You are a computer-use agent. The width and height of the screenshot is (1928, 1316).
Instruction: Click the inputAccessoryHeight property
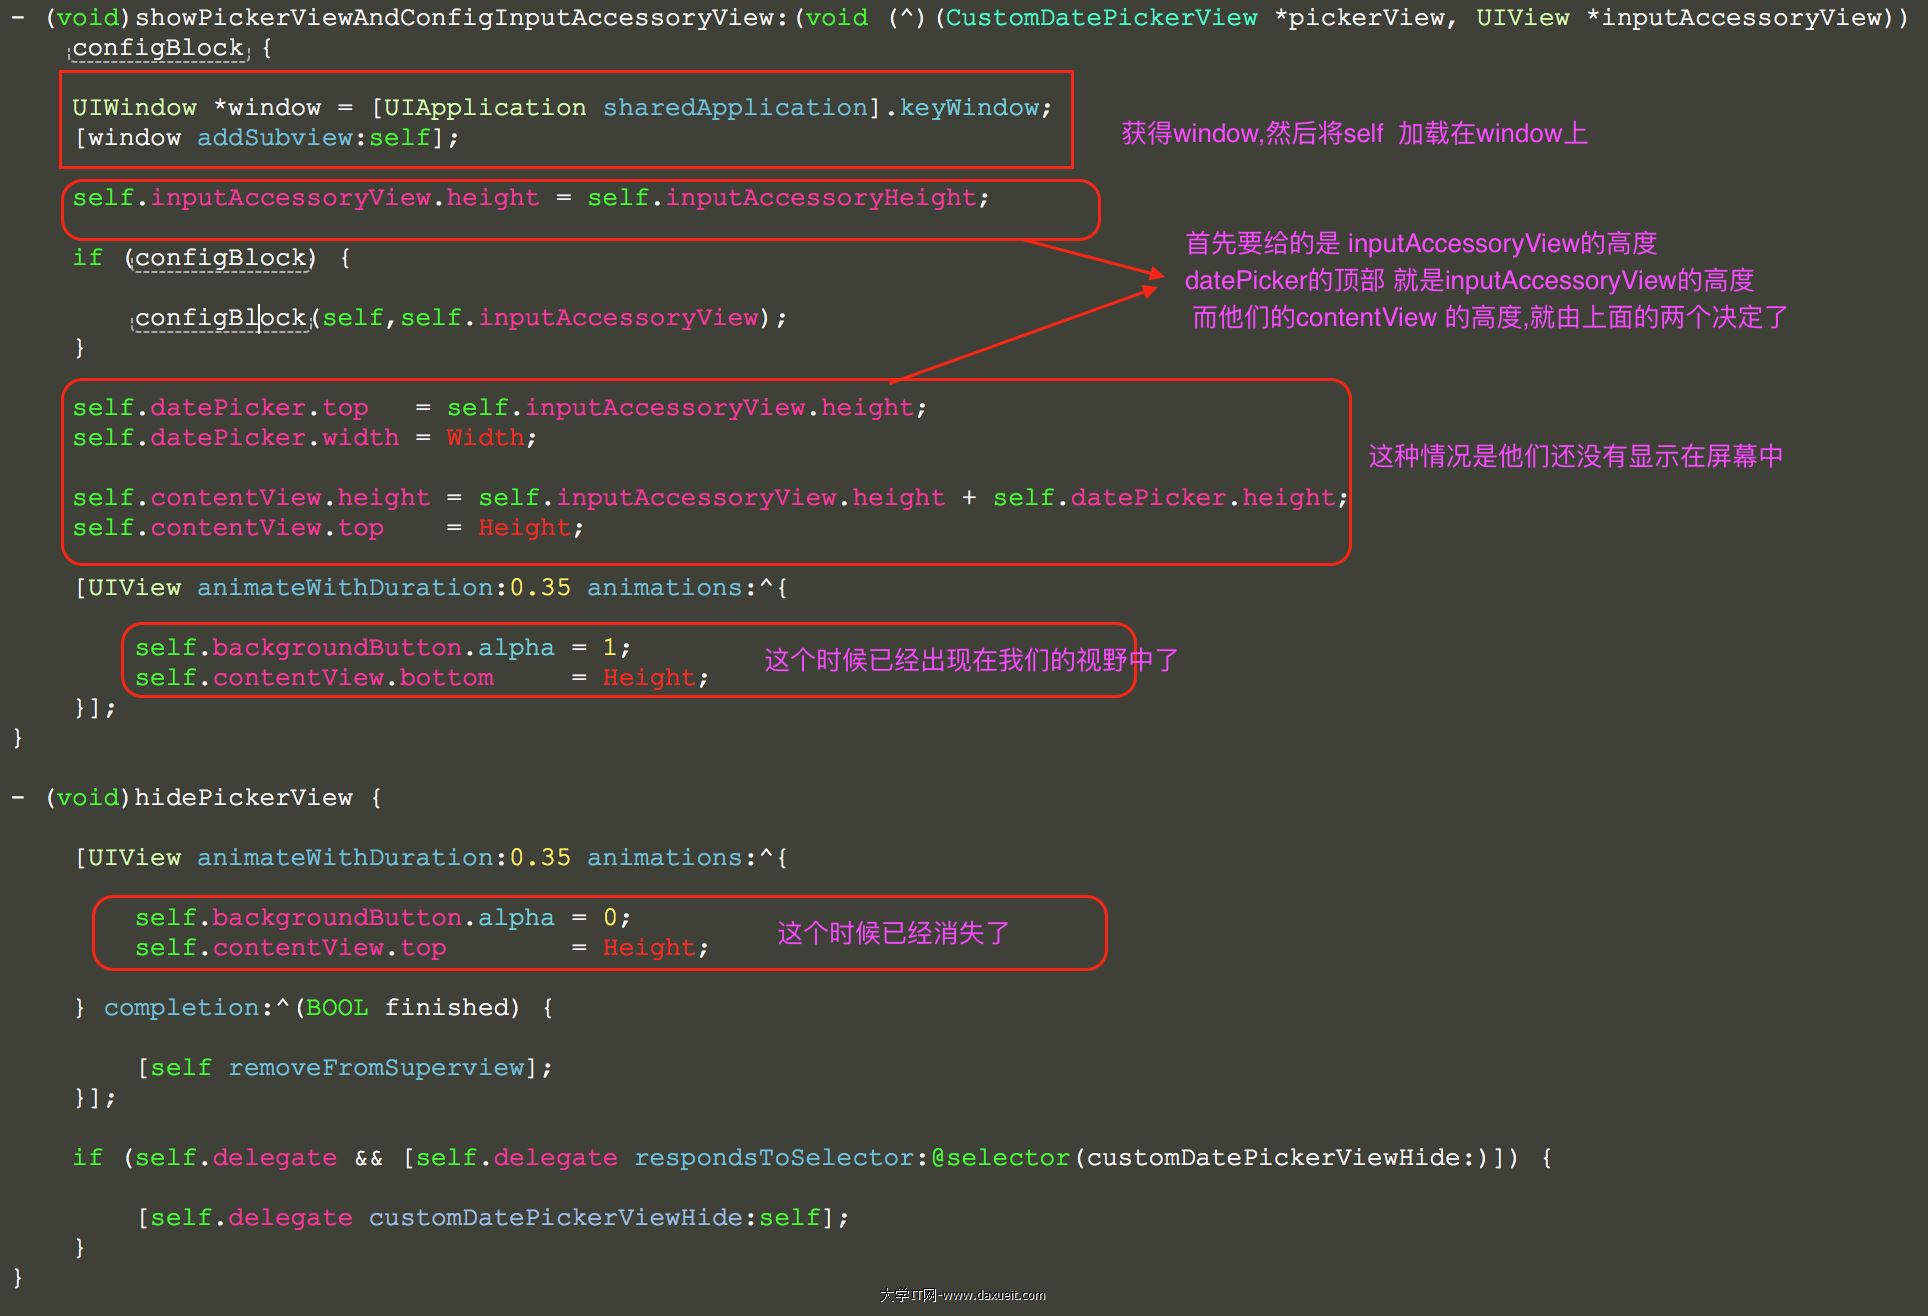[x=821, y=198]
